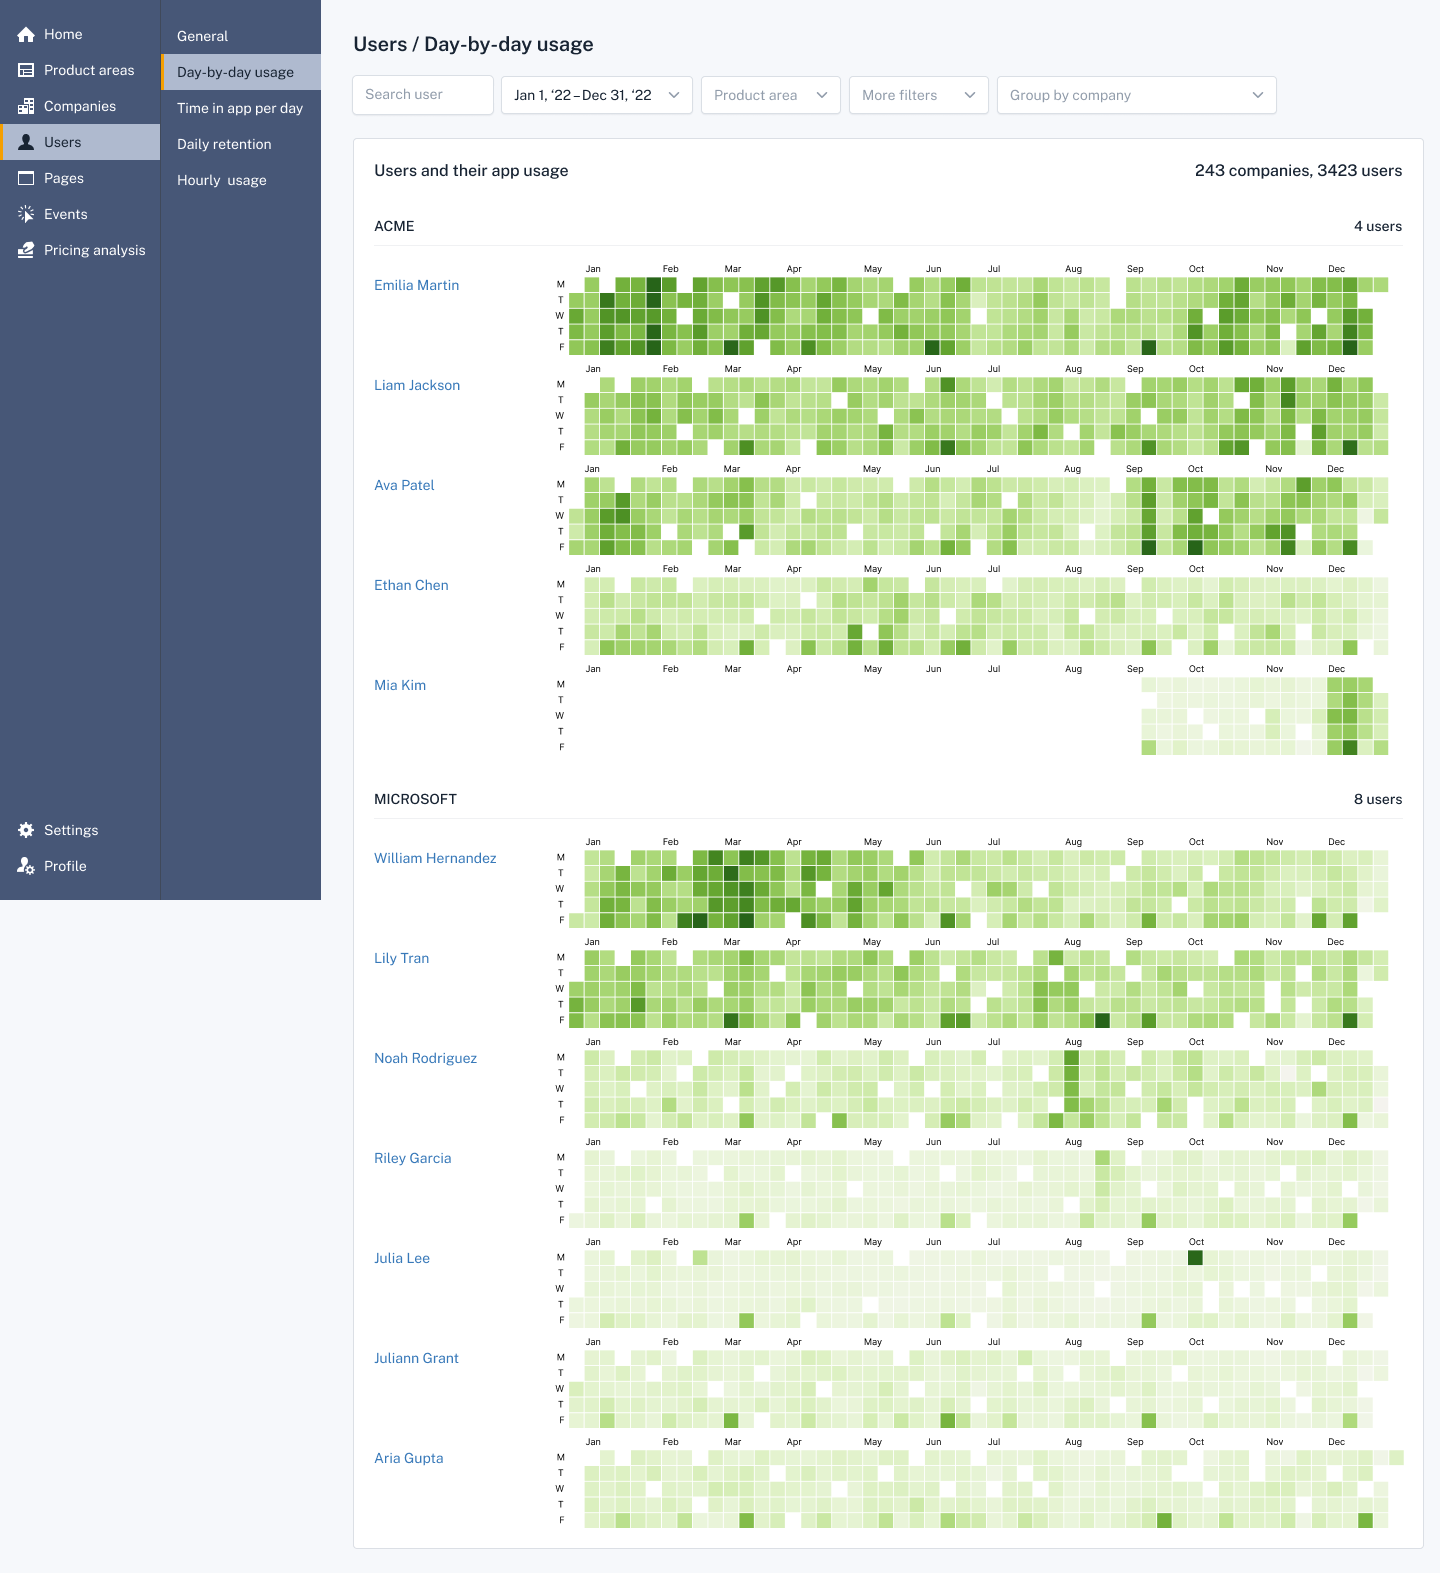Click the Search user field
1440x1573 pixels.
tap(422, 95)
